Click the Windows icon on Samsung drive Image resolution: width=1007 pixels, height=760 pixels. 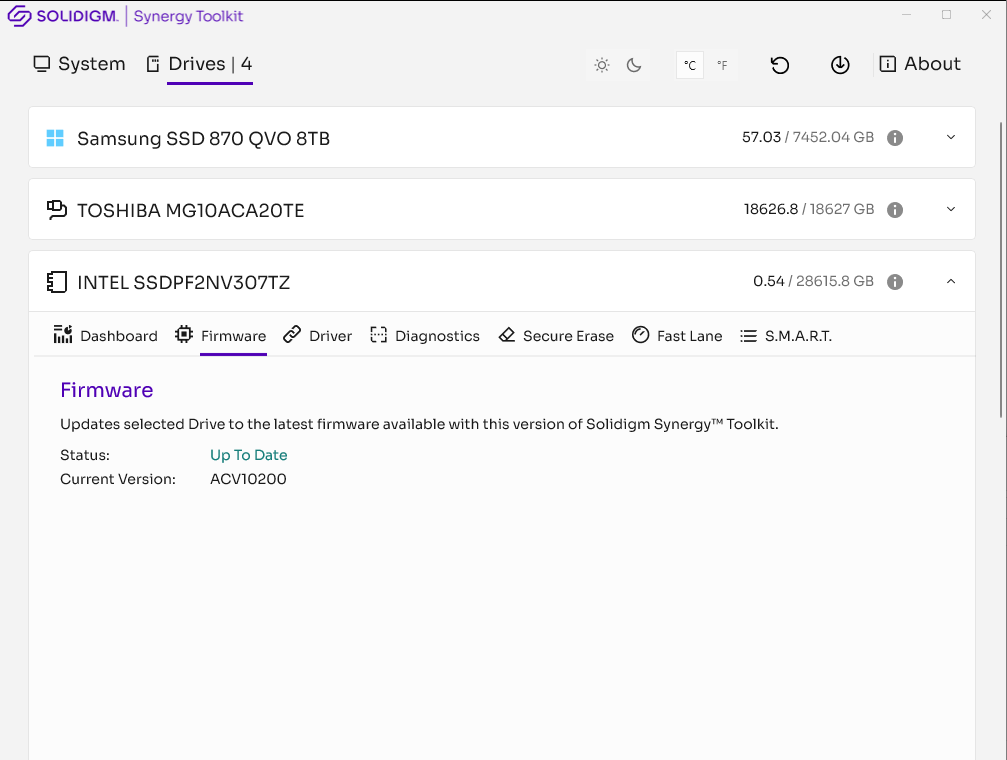tap(55, 138)
